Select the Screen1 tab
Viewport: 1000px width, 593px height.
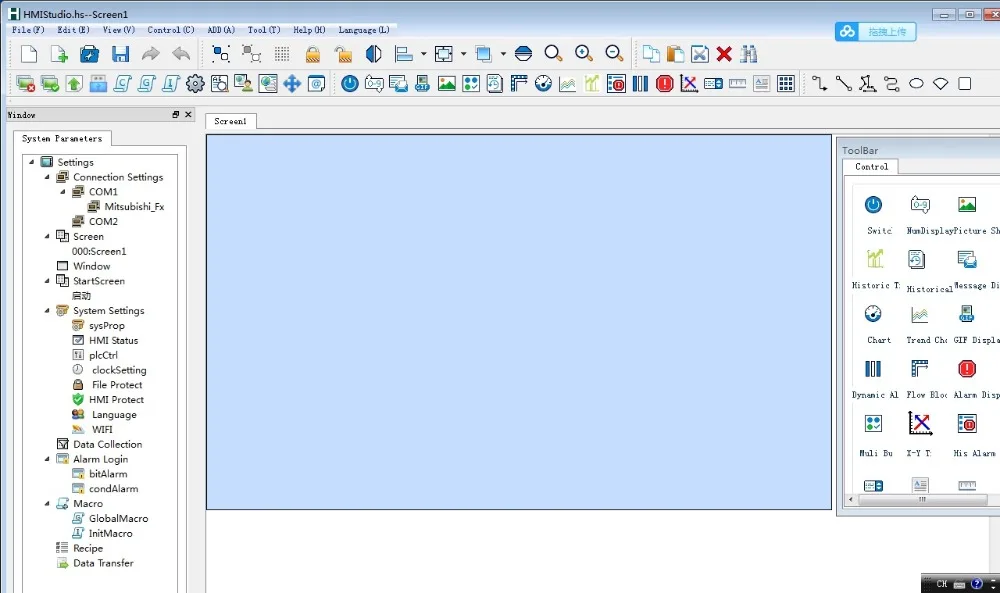(x=230, y=121)
